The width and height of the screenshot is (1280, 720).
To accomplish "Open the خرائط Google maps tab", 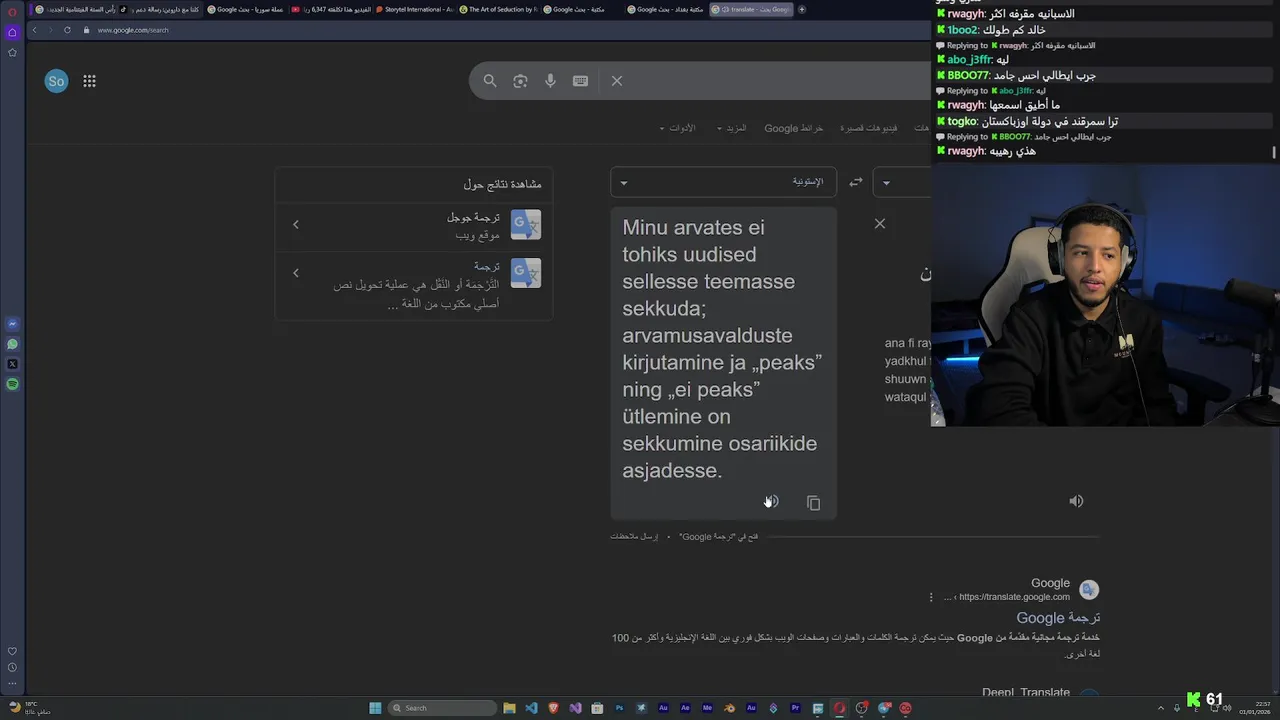I will coord(794,128).
